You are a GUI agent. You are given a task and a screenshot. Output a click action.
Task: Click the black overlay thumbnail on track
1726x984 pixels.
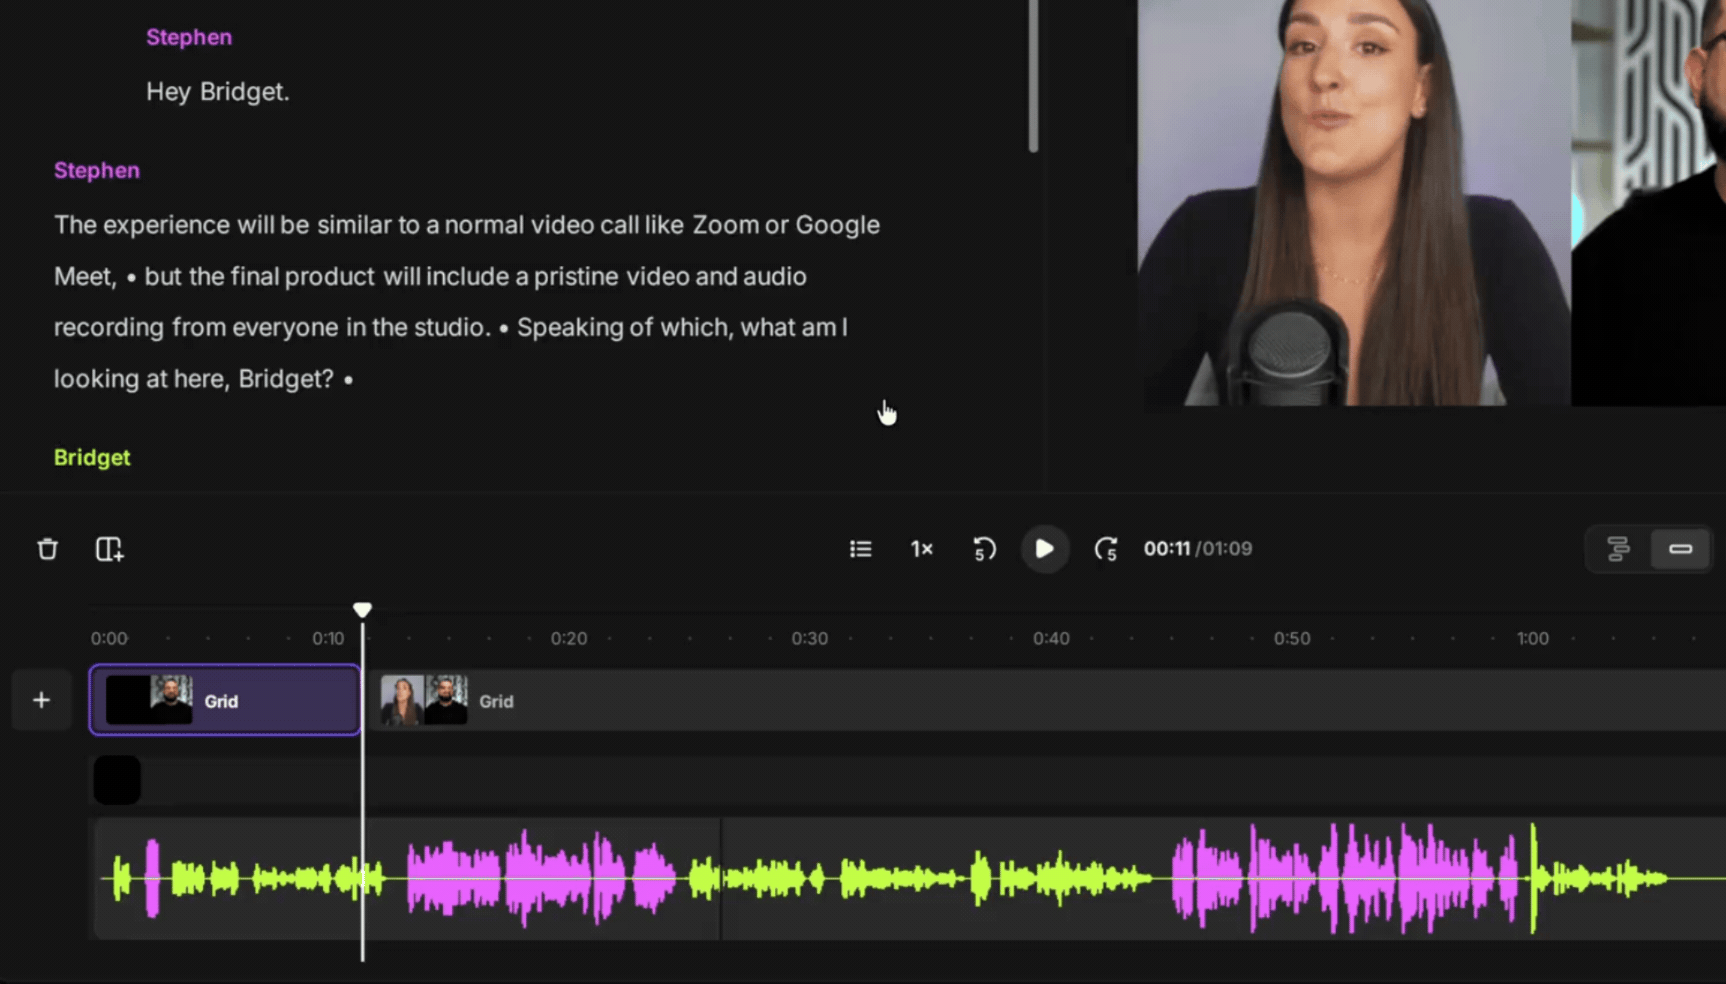coord(117,780)
